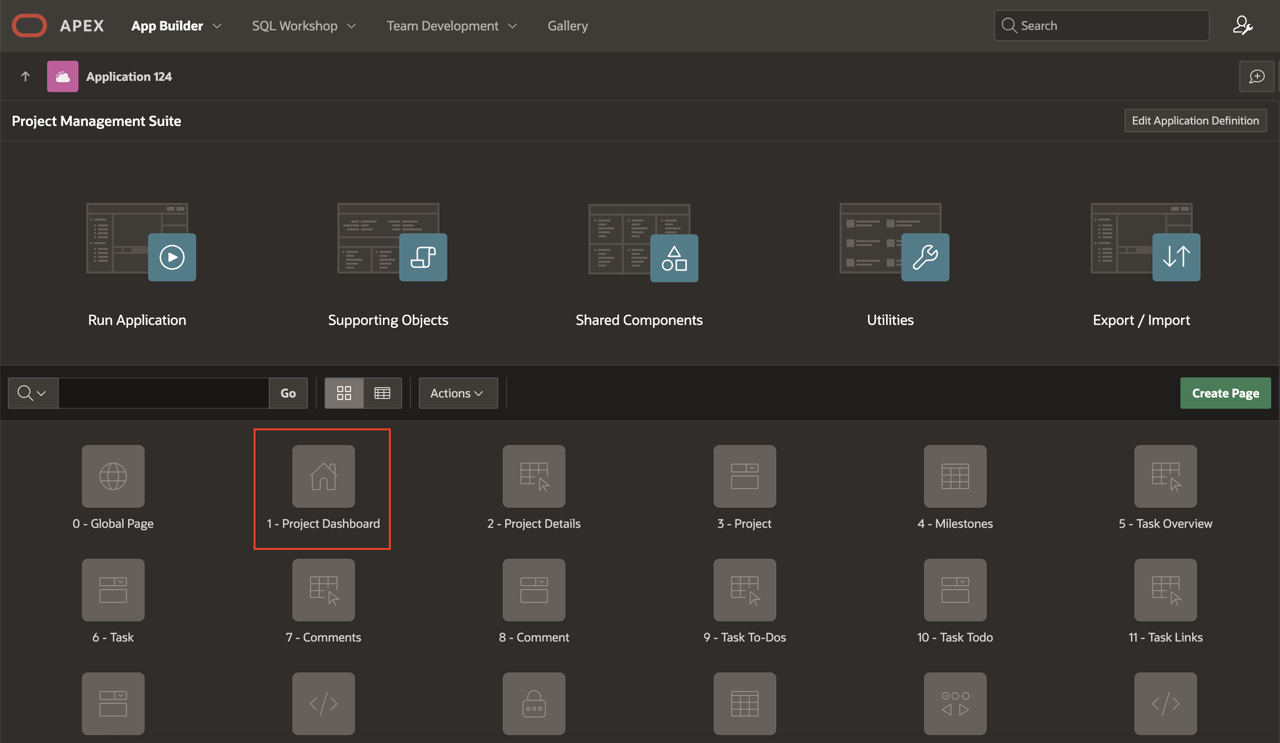The height and width of the screenshot is (743, 1280).
Task: Expand the App Builder menu
Action: (x=176, y=26)
